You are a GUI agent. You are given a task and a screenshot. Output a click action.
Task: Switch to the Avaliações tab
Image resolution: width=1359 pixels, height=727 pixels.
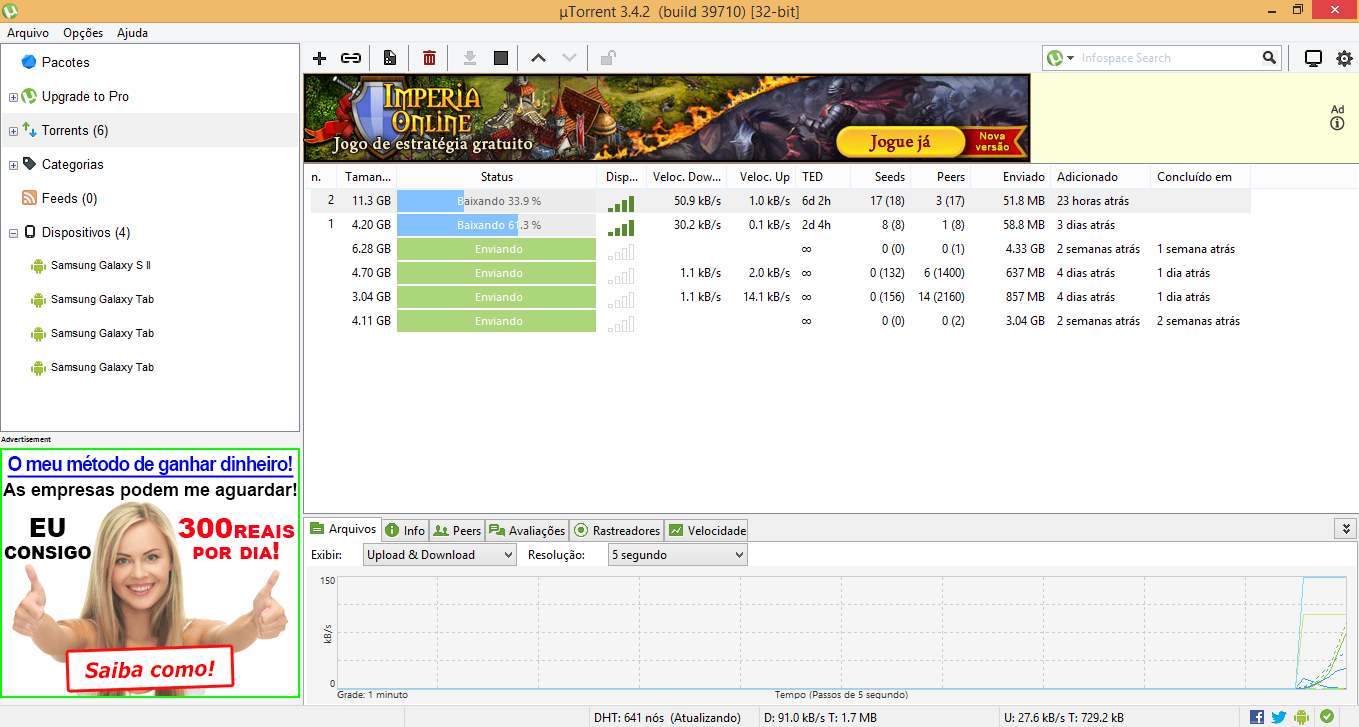tap(527, 530)
